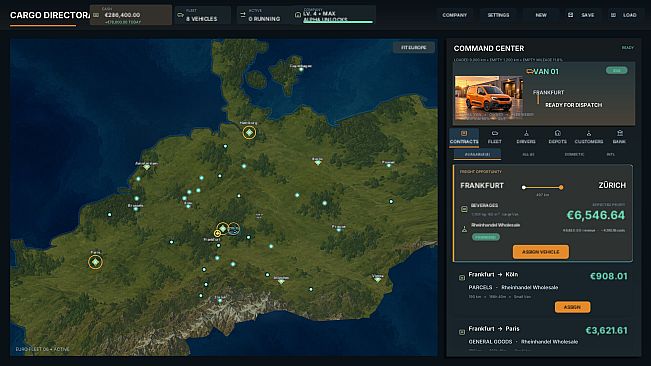This screenshot has height=366, width=651.
Task: Open the Bank tab
Action: tap(619, 137)
